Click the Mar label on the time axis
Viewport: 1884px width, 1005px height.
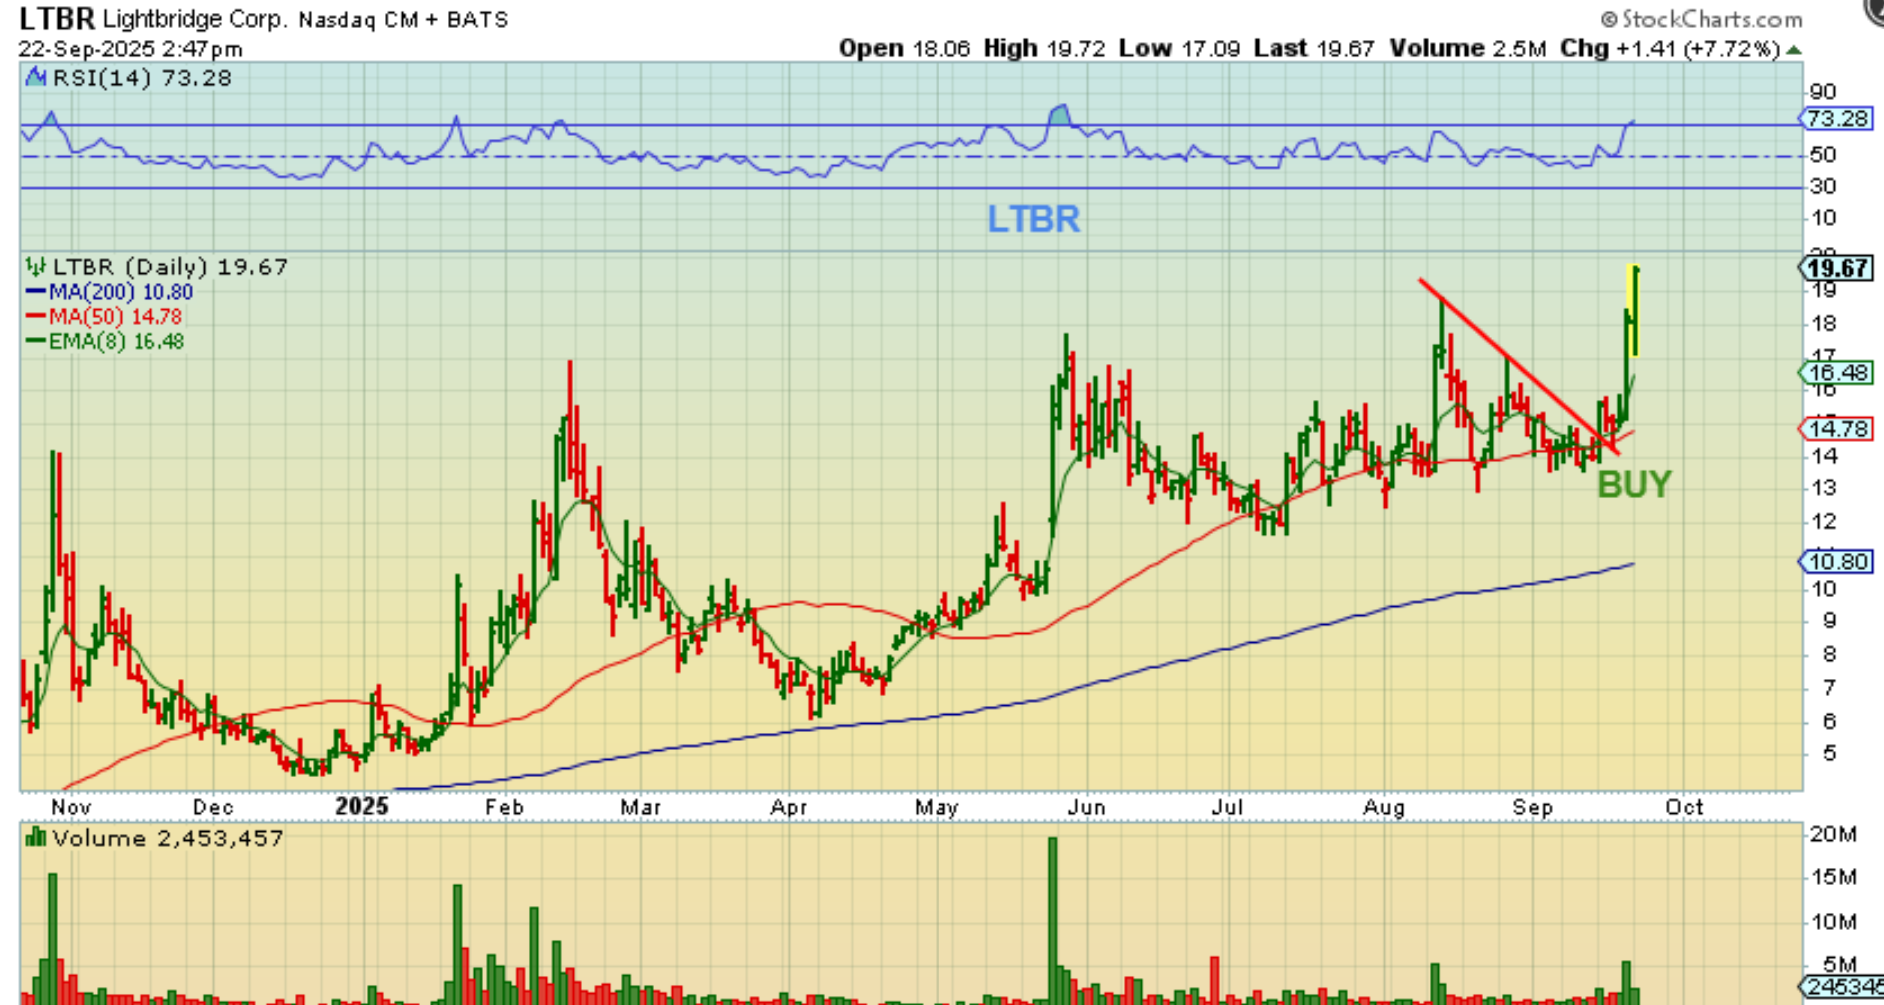coord(641,807)
